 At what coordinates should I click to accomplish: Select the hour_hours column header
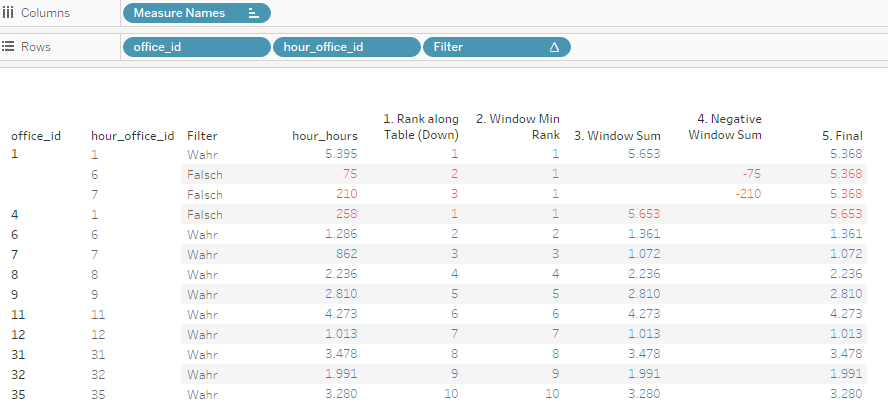click(x=324, y=136)
